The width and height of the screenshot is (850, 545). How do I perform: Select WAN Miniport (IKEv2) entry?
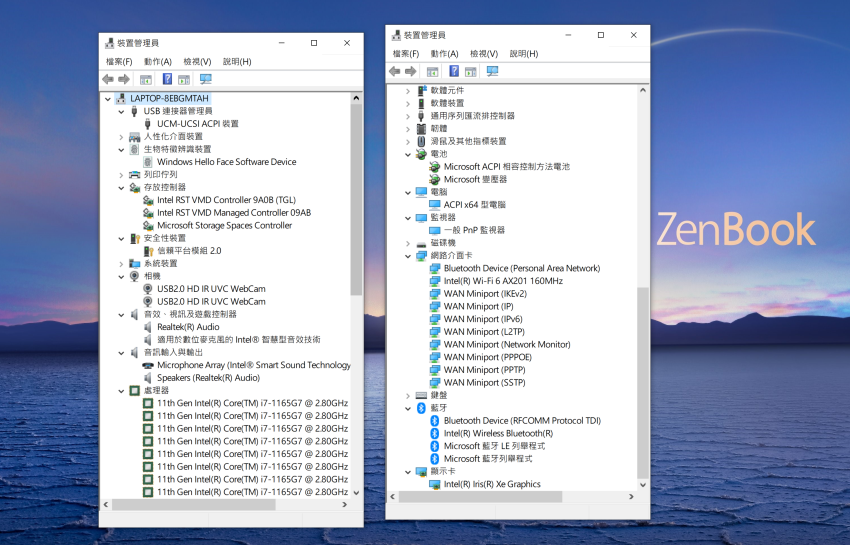pos(485,293)
